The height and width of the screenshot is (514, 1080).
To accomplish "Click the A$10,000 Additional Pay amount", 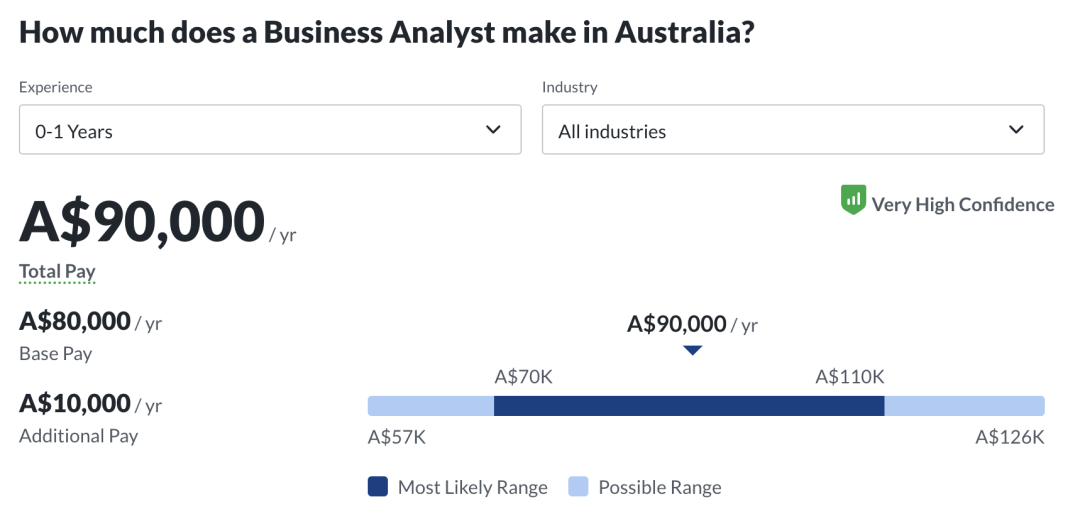I will tap(75, 404).
